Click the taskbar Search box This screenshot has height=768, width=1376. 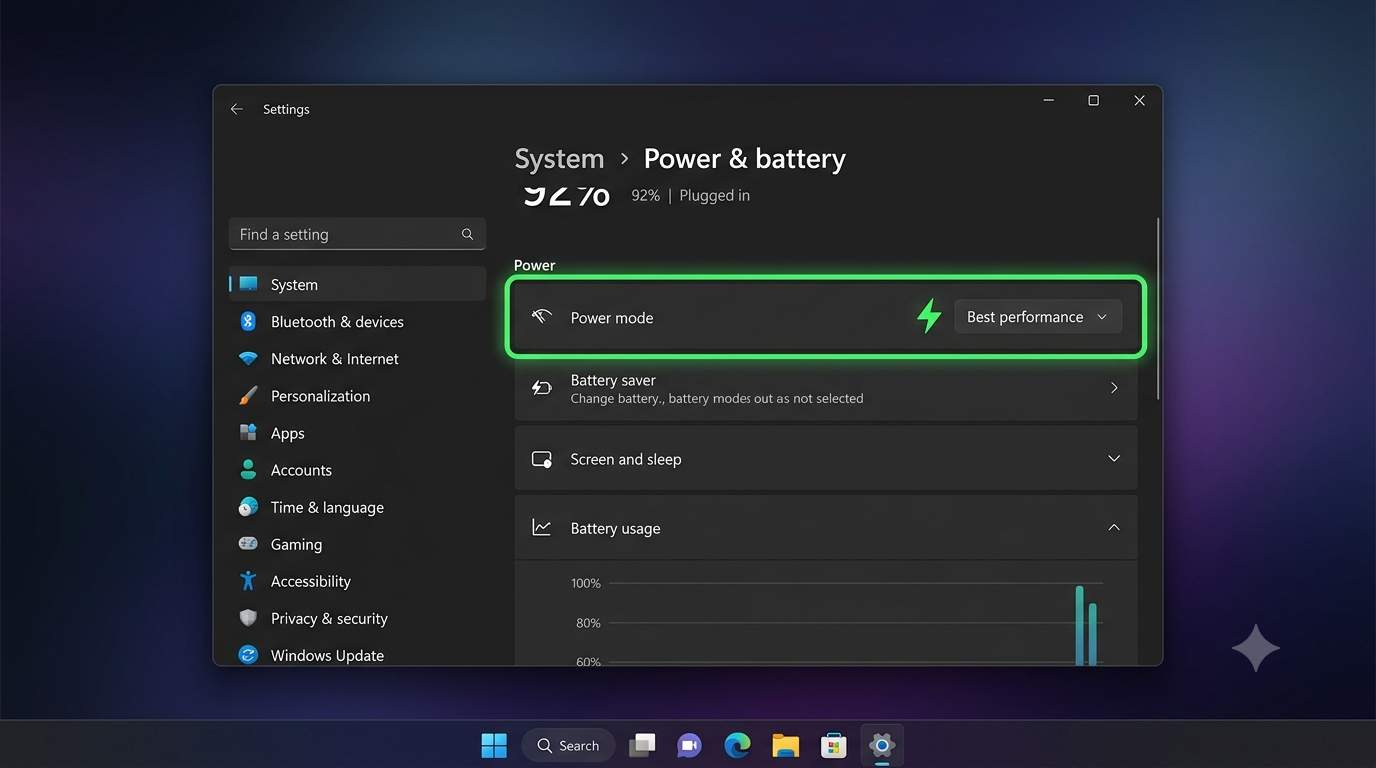568,745
